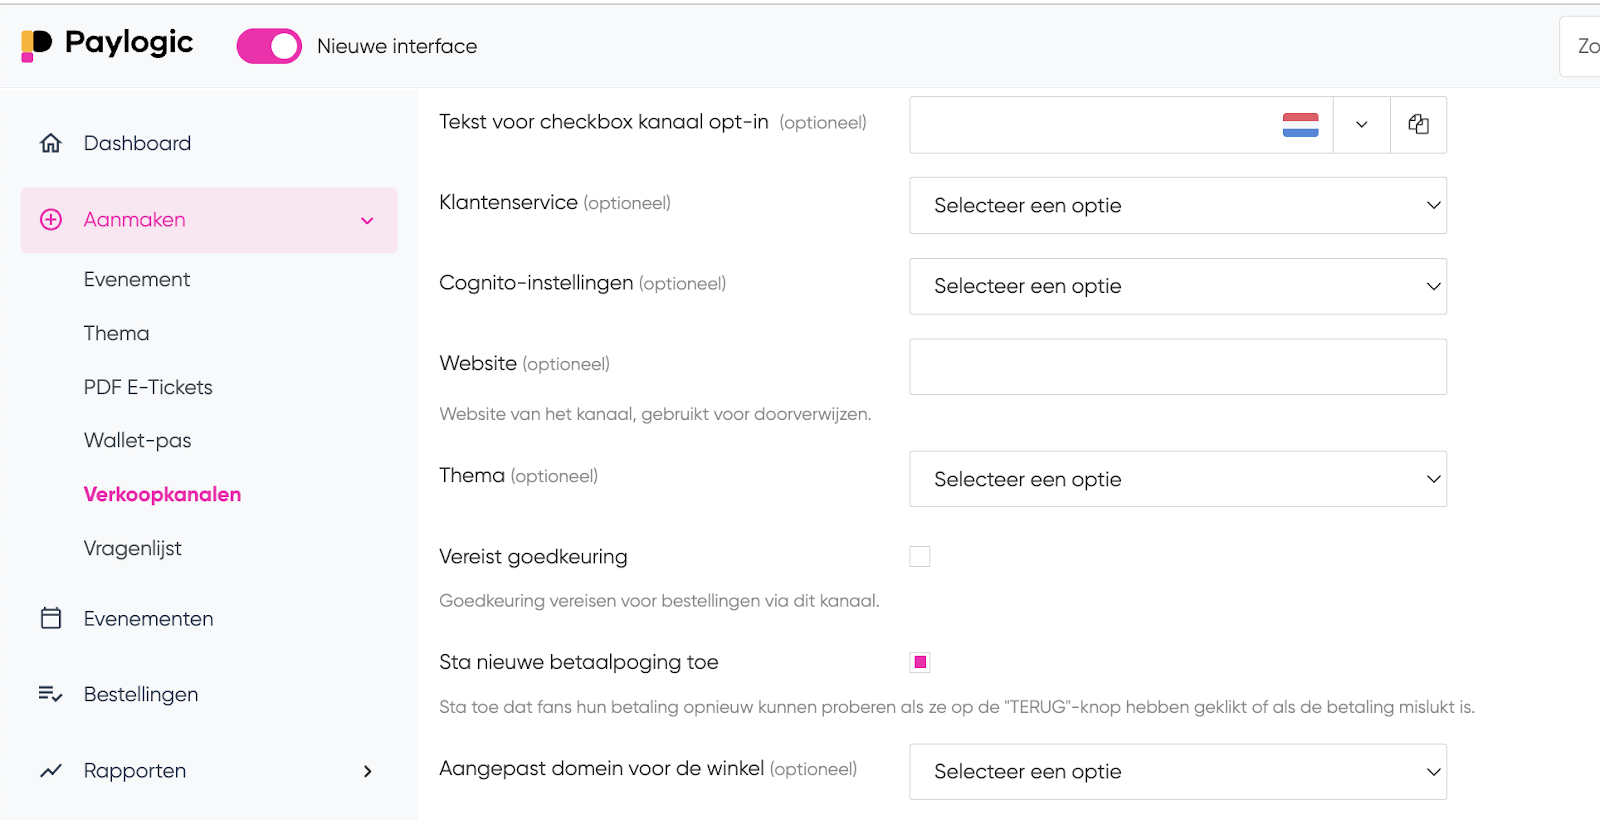Image resolution: width=1600 pixels, height=820 pixels.
Task: Check the Vereist goedkeuring checkbox
Action: 920,557
